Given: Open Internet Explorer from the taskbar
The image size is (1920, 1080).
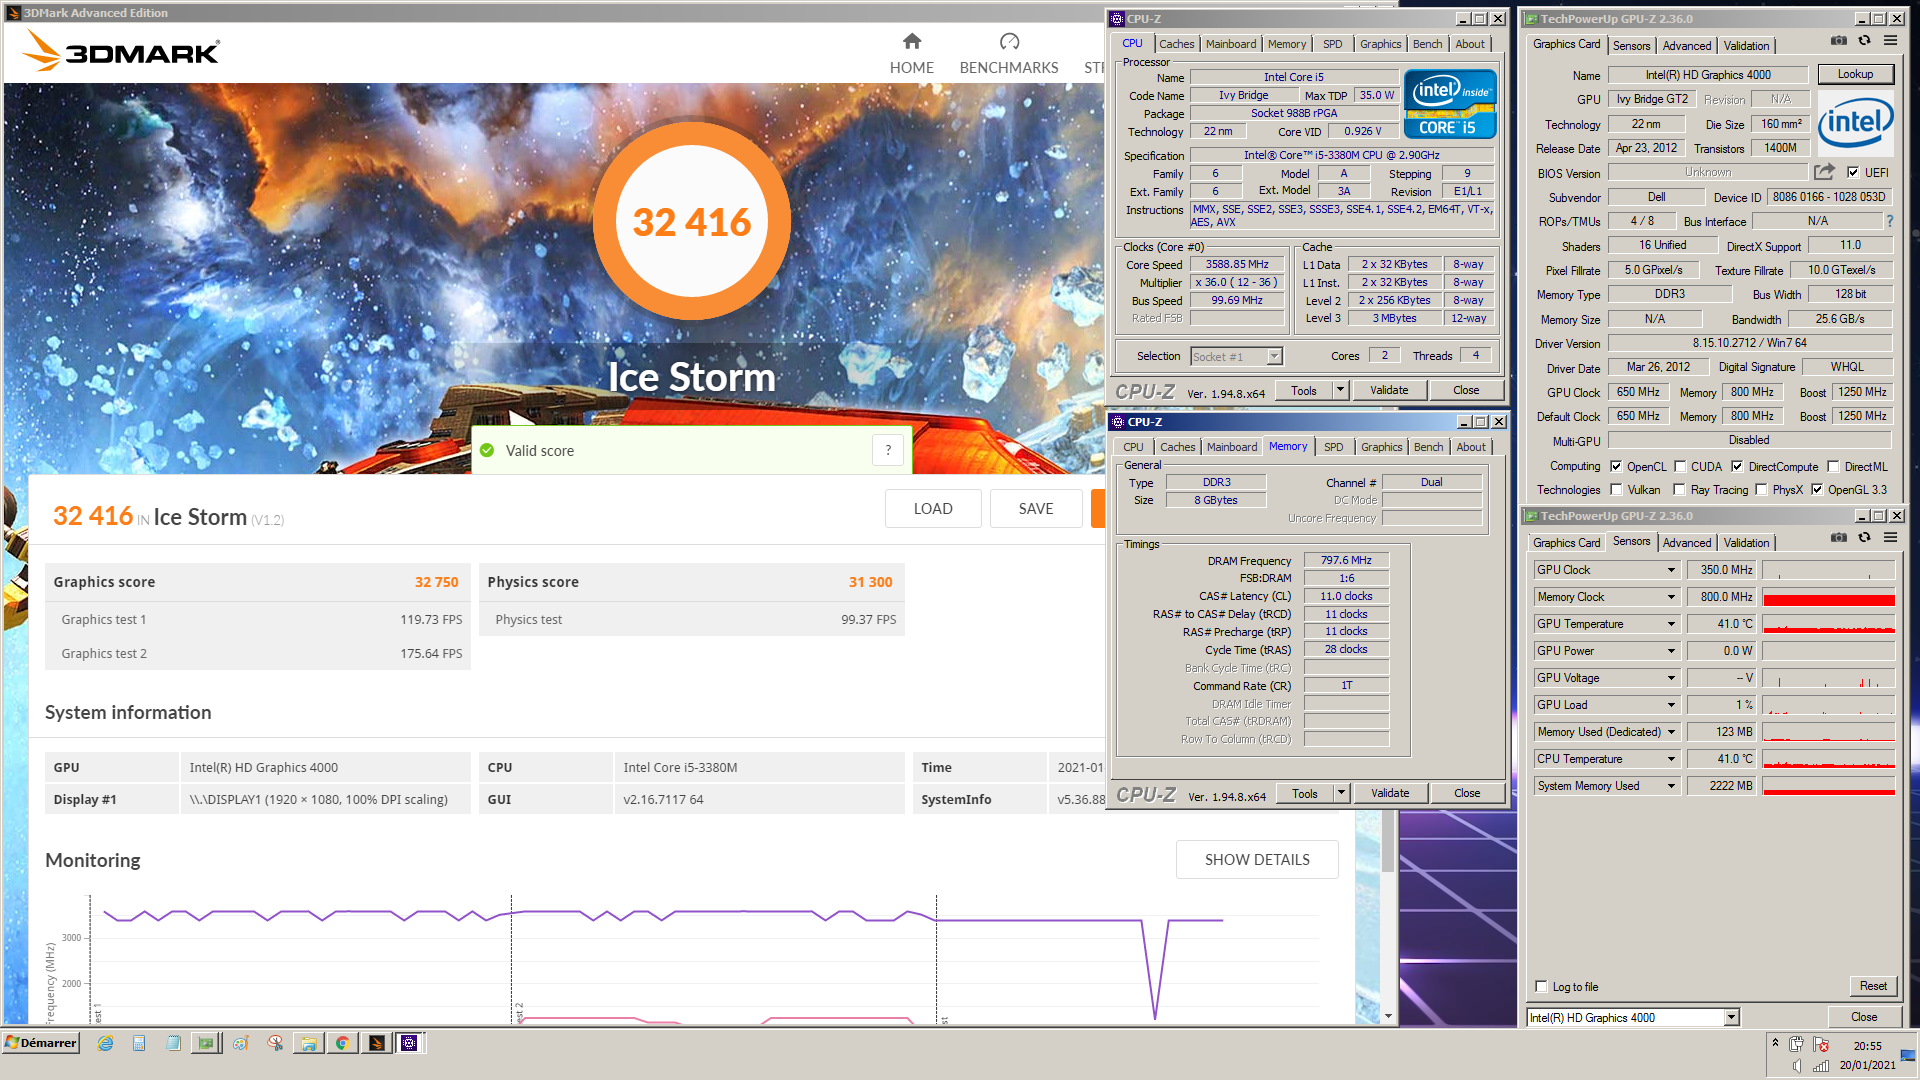Looking at the screenshot, I should coord(105,1043).
